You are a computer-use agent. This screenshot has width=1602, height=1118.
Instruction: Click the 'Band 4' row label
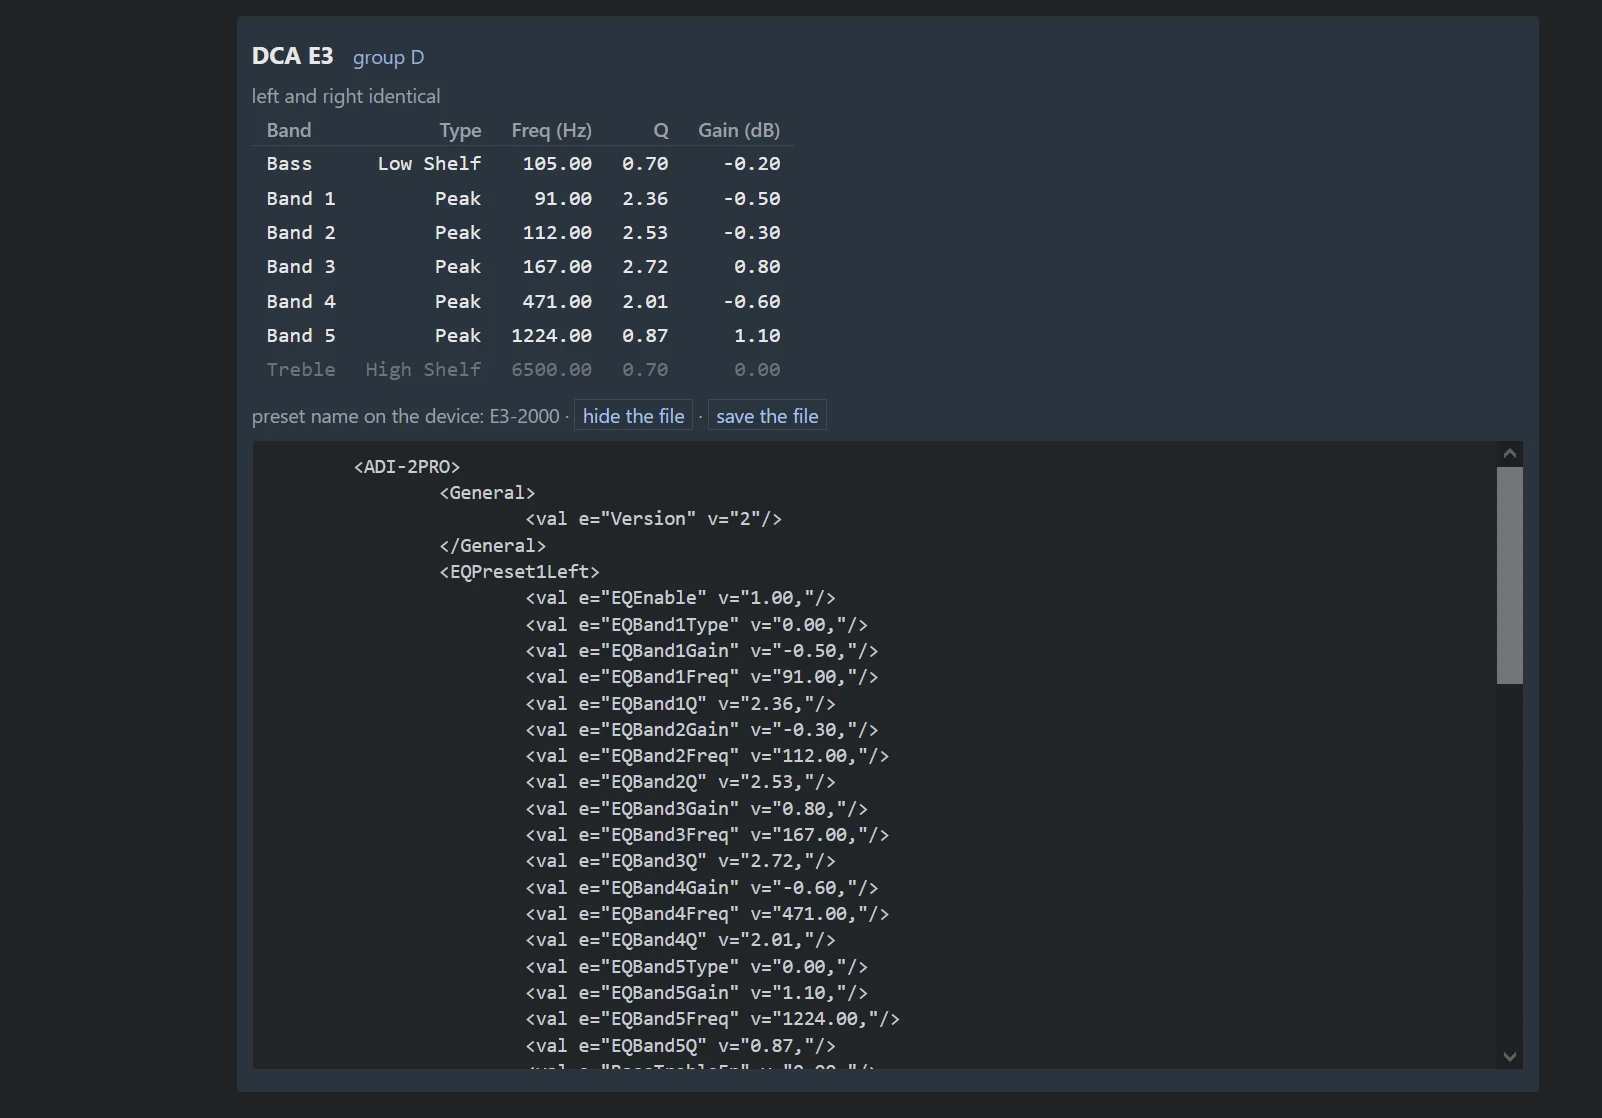[301, 302]
